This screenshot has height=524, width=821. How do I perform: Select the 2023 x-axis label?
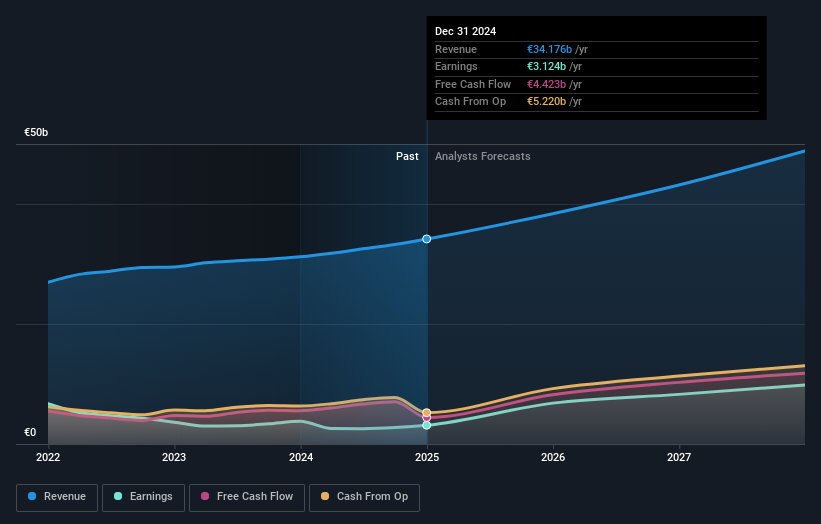pyautogui.click(x=174, y=457)
